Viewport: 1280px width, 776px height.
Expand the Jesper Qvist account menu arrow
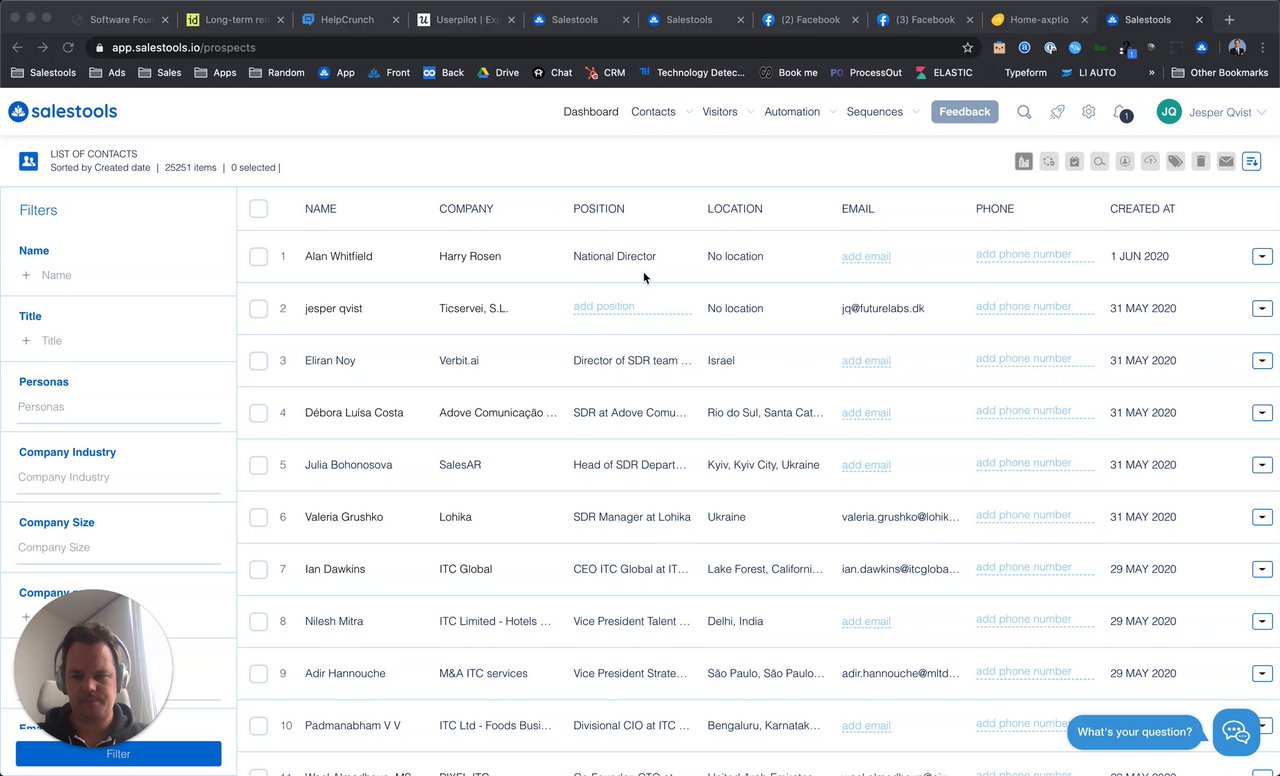1261,112
